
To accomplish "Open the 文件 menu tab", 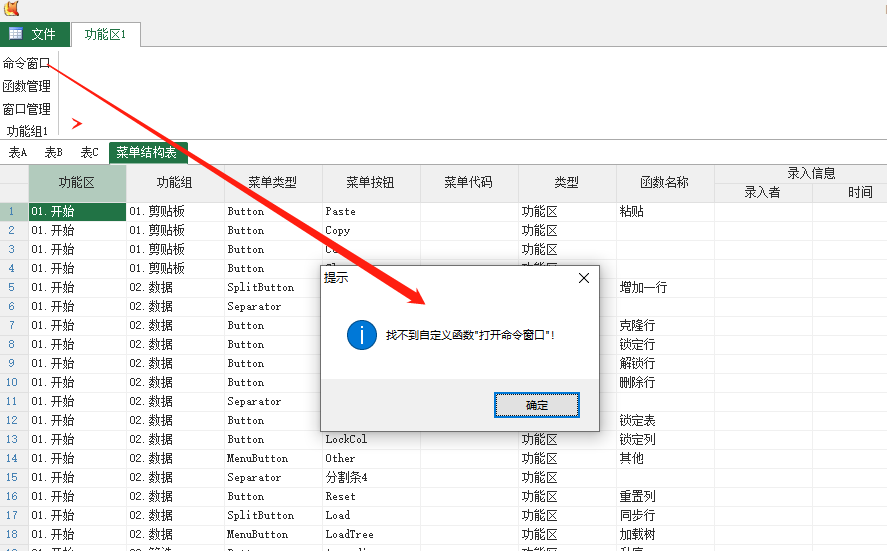I will [x=34, y=34].
